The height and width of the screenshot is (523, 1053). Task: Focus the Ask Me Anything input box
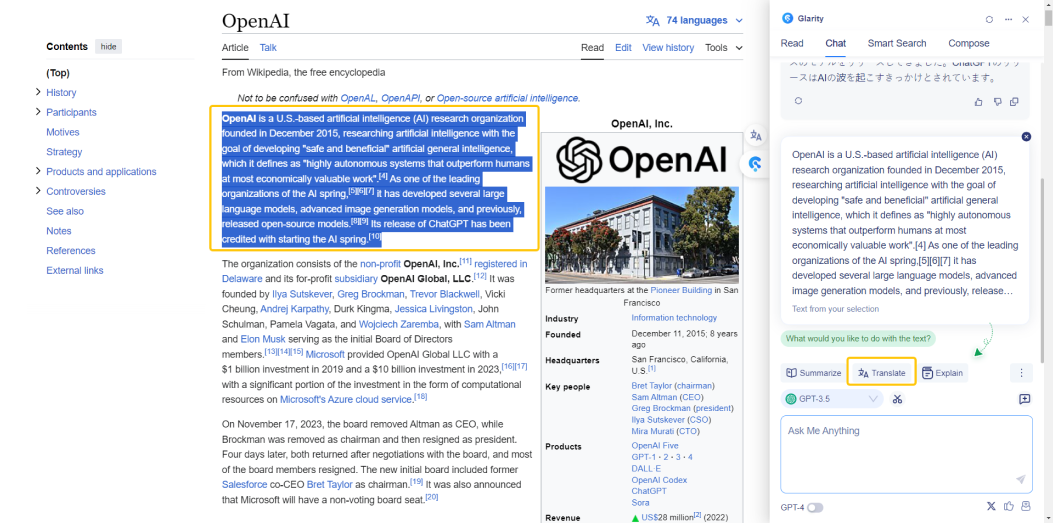pyautogui.click(x=906, y=455)
